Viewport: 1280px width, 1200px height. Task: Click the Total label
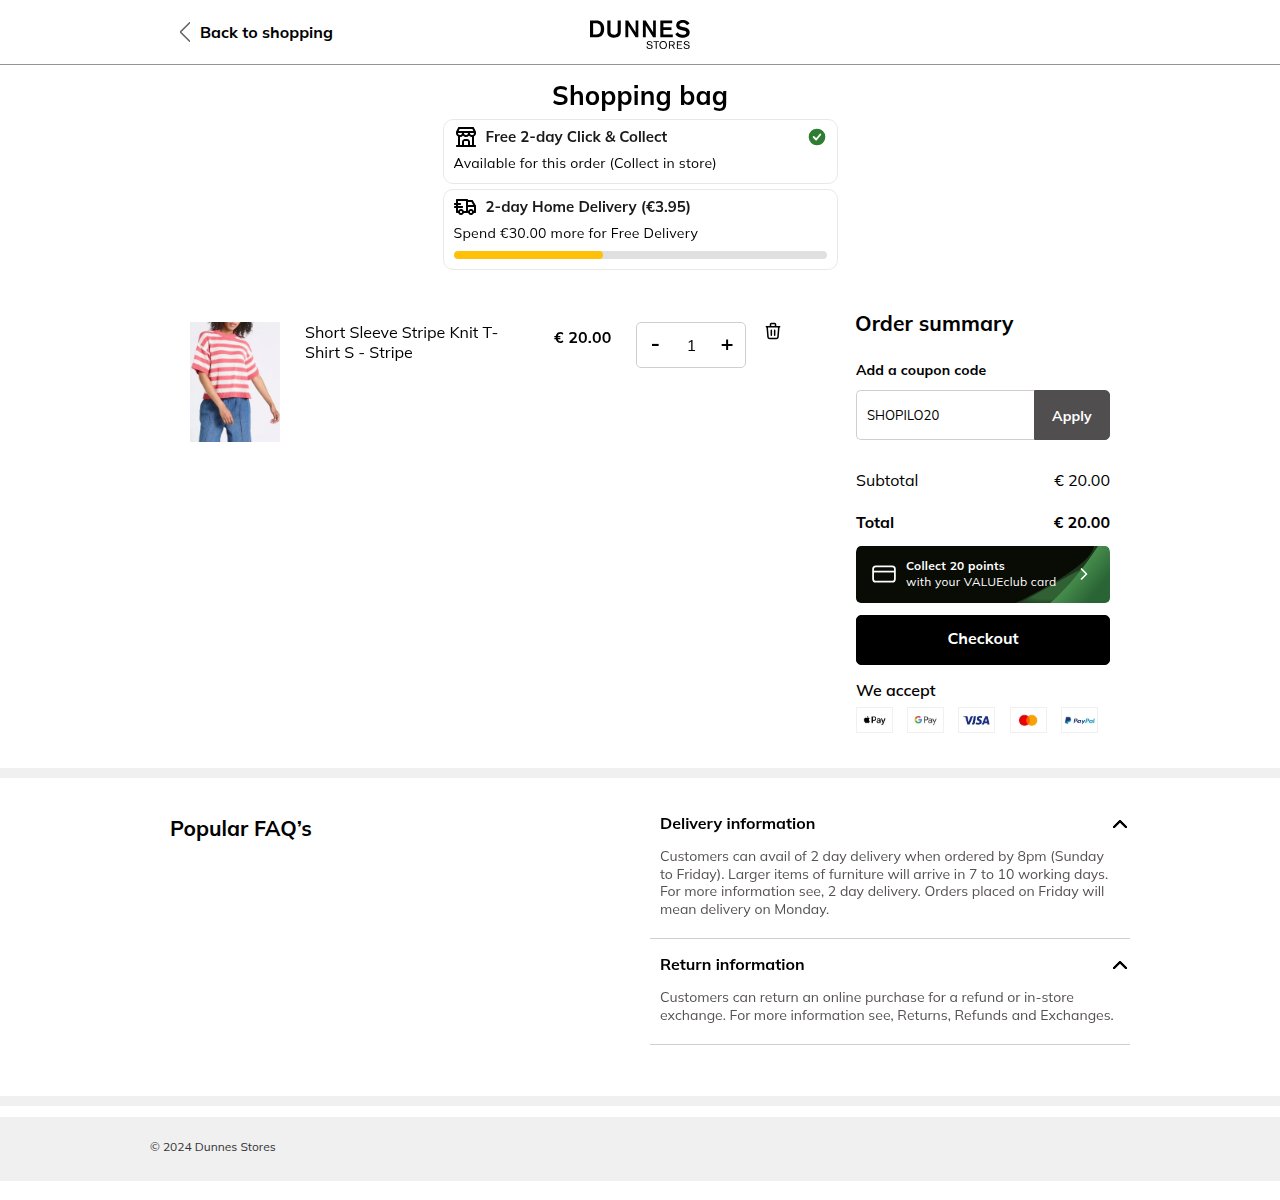point(875,523)
